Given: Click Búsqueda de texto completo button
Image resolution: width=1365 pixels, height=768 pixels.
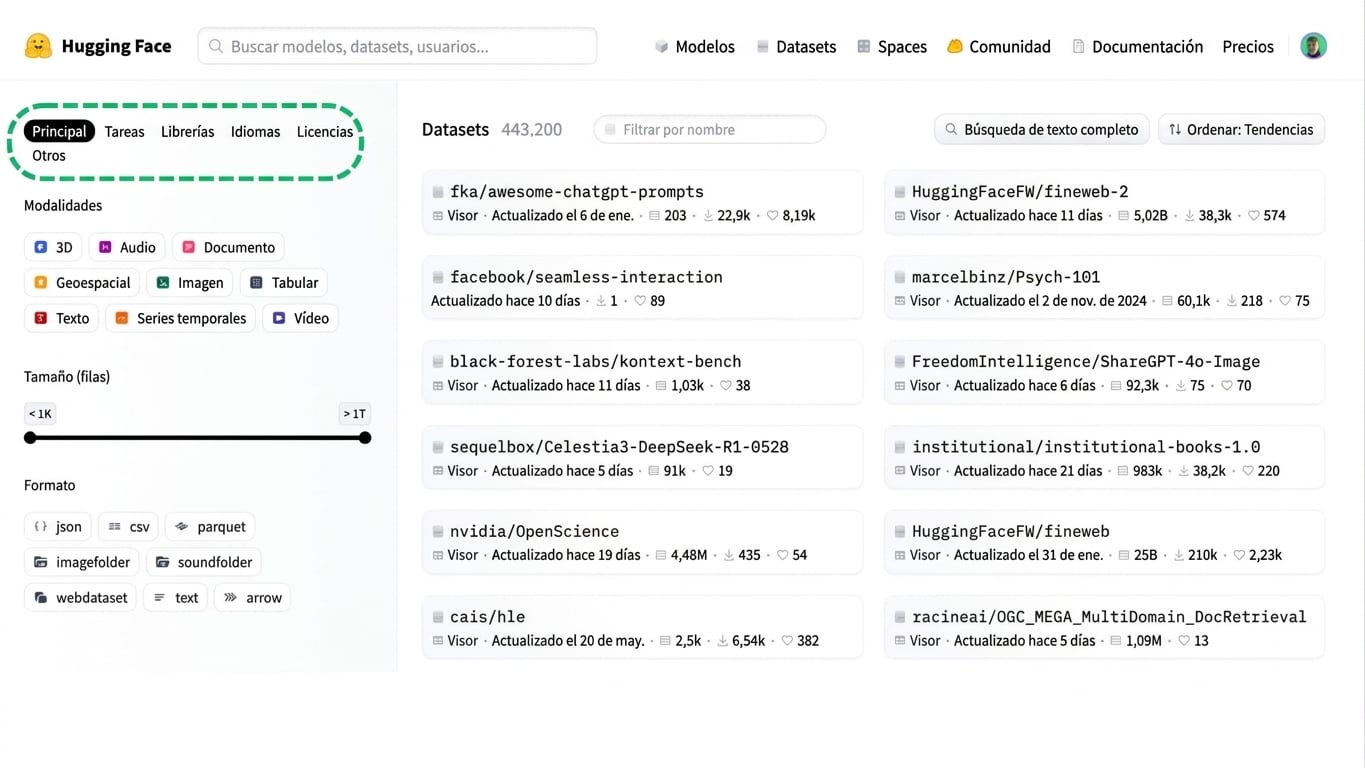Looking at the screenshot, I should [x=1041, y=129].
